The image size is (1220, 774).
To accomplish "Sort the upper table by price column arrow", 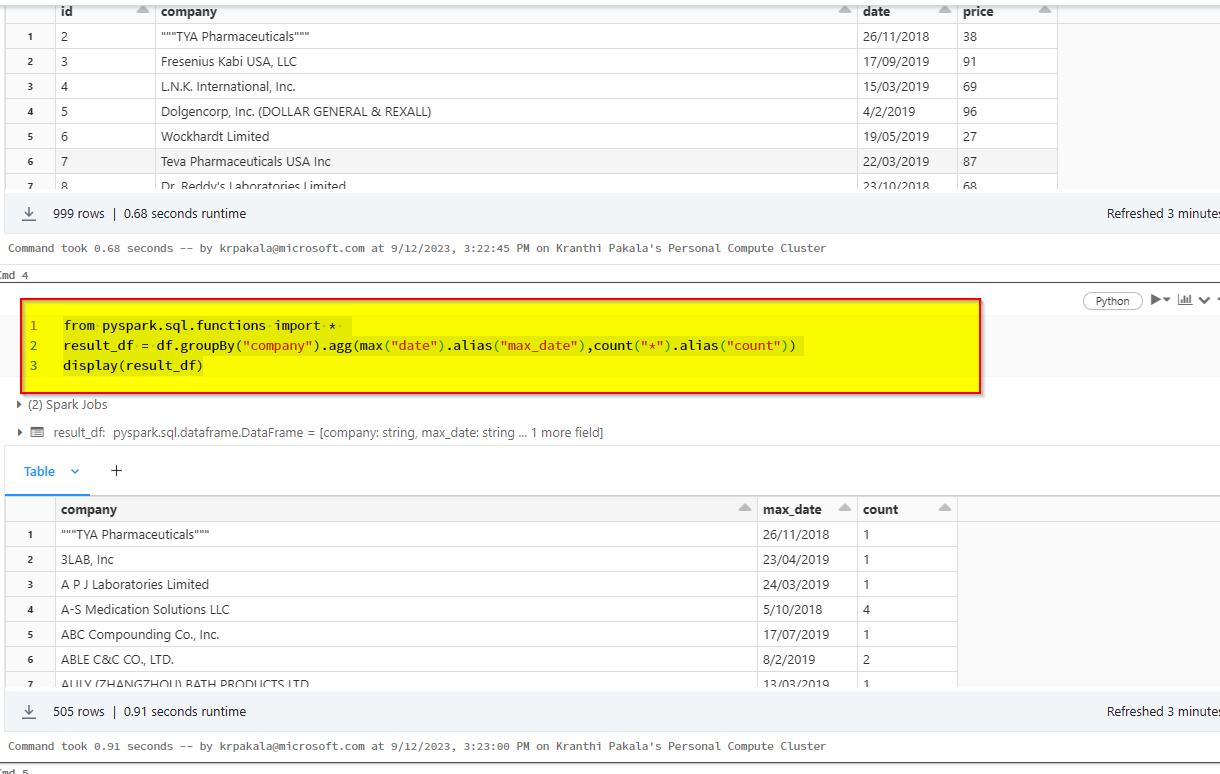I will tap(1045, 10).
